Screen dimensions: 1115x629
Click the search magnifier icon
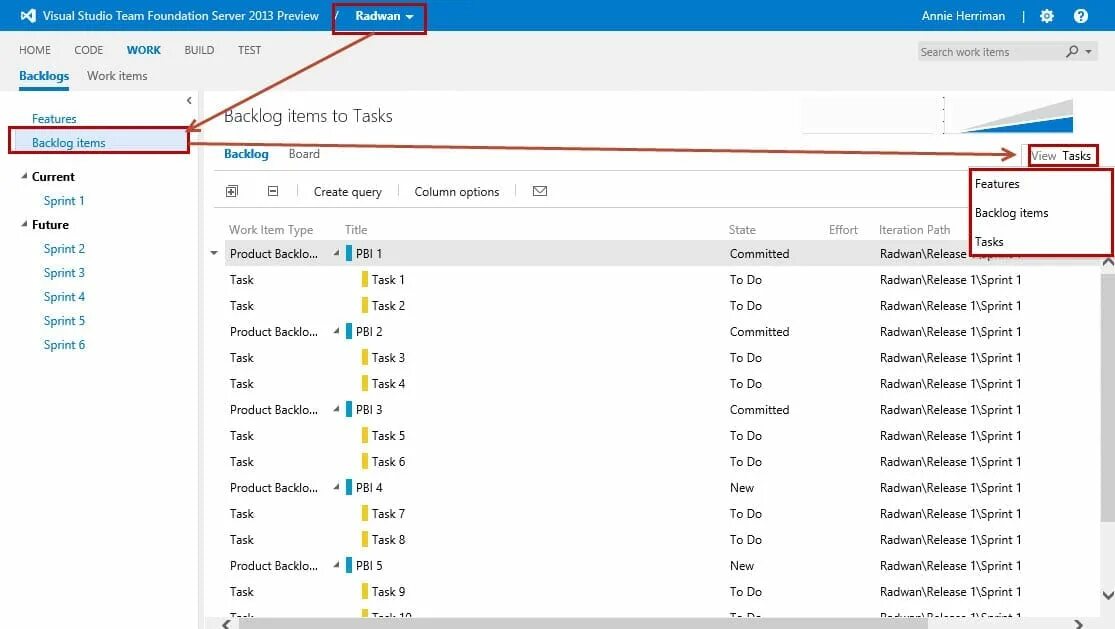(x=1073, y=52)
